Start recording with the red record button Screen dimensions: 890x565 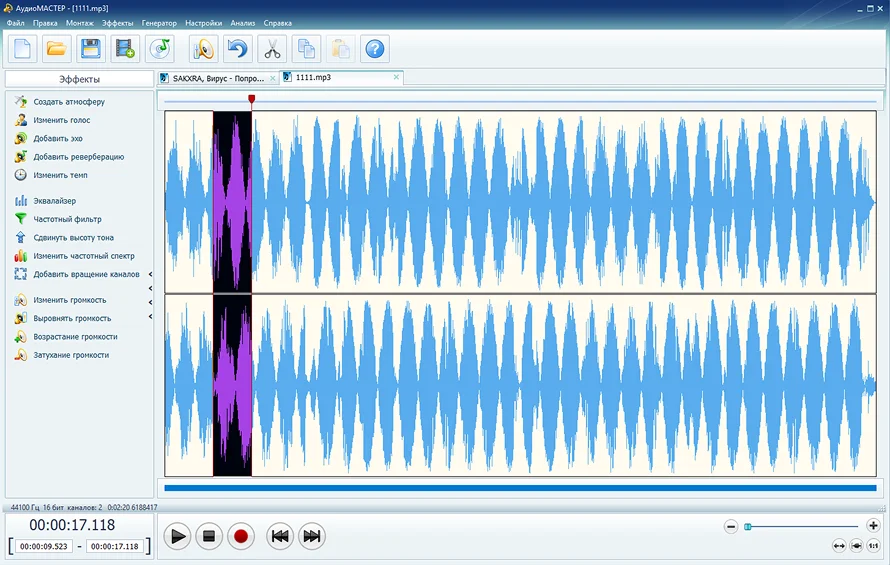click(240, 537)
